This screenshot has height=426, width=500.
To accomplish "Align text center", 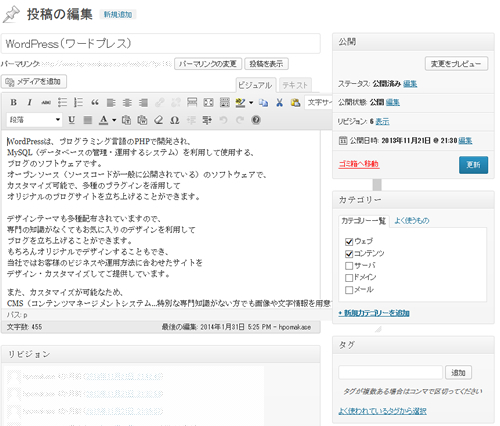I will coord(127,102).
